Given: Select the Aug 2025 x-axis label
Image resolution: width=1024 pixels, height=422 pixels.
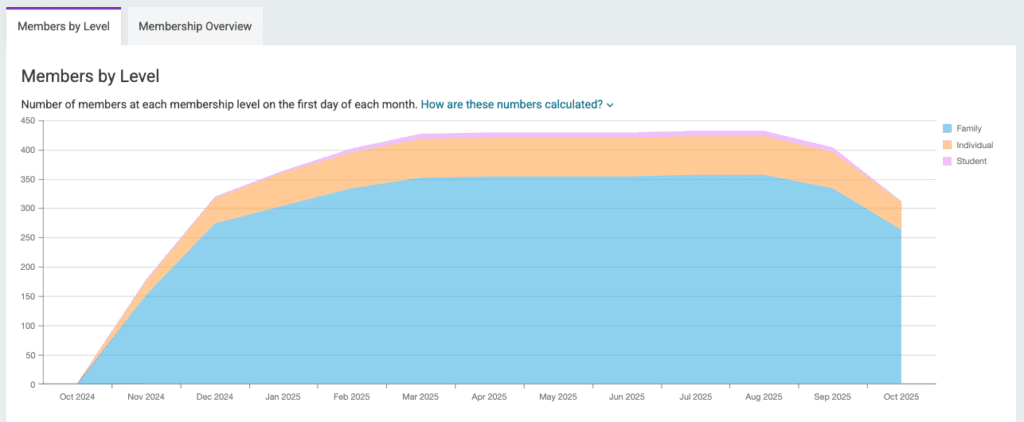Looking at the screenshot, I should tap(764, 398).
